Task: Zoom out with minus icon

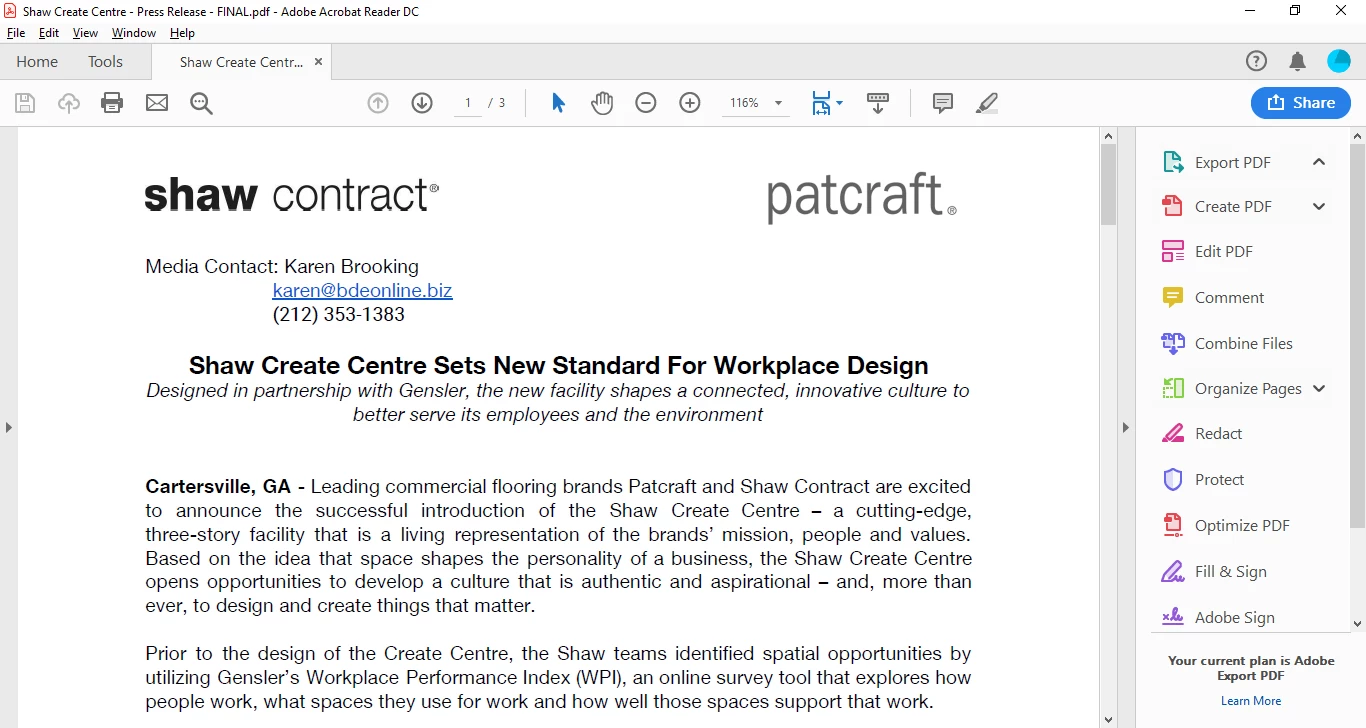Action: tap(646, 103)
